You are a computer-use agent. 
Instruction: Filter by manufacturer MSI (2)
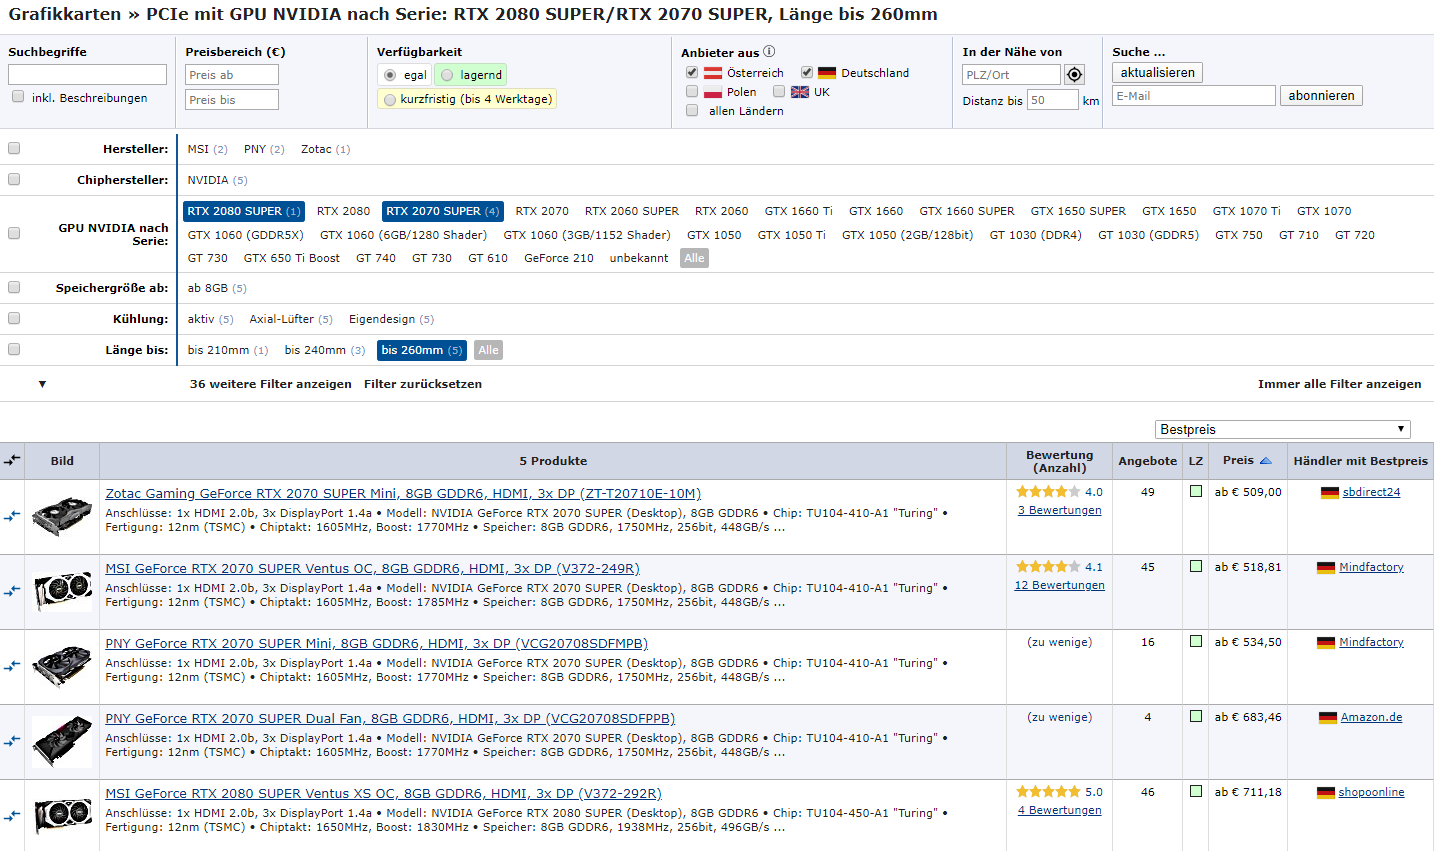point(207,149)
